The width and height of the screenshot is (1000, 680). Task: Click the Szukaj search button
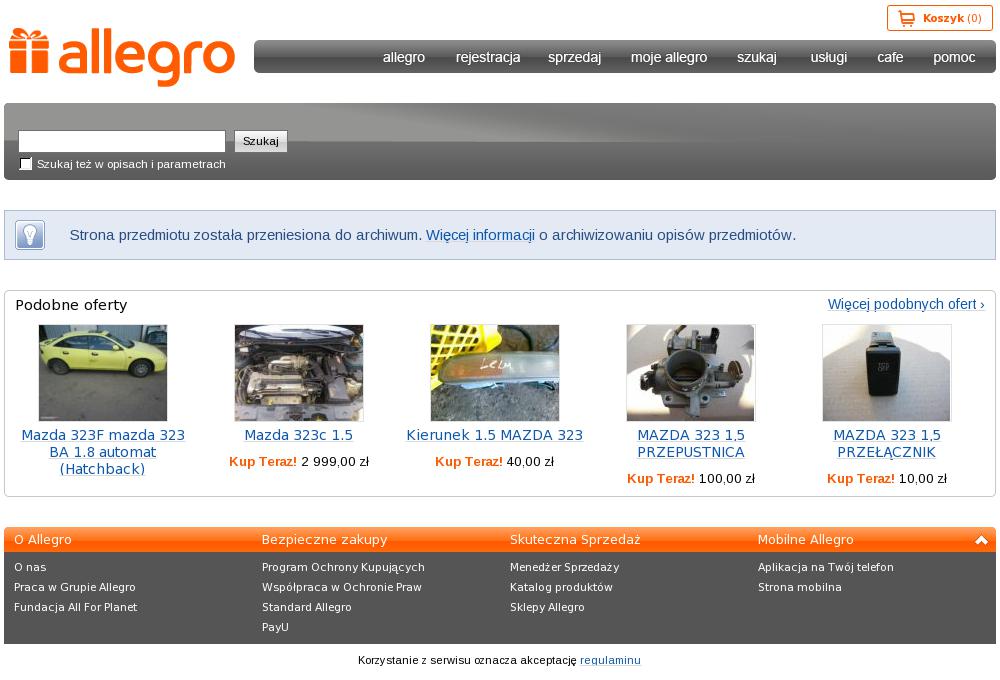pos(261,141)
